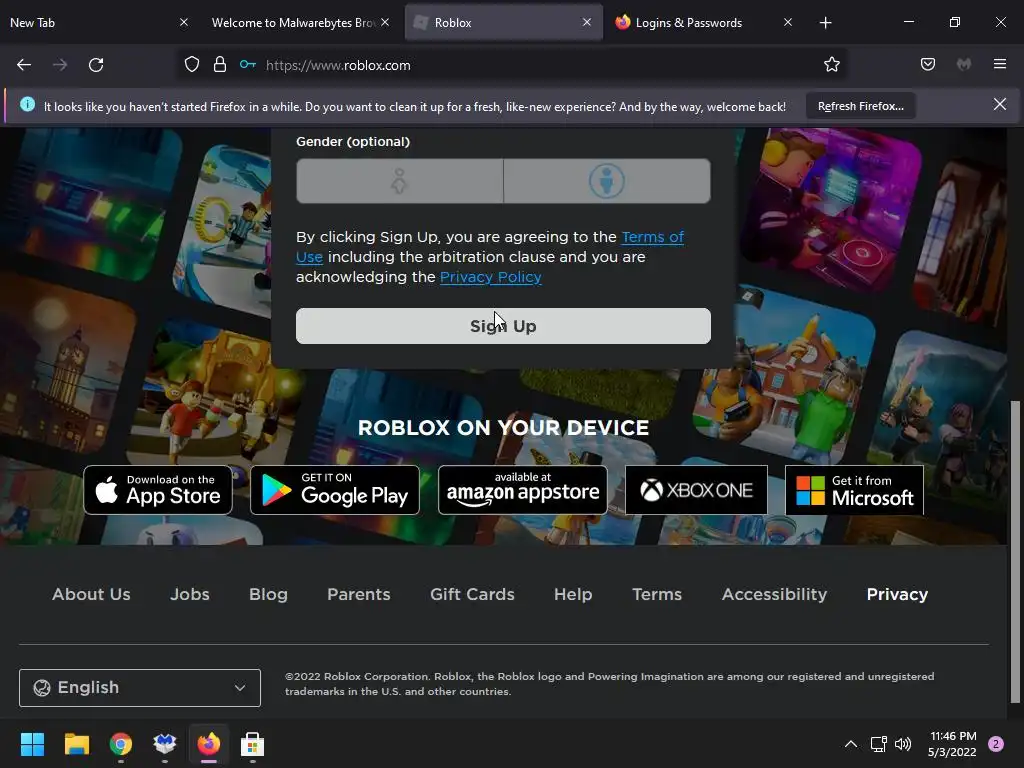Screen dimensions: 1024x768
Task: Click the Sign Up button
Action: (x=503, y=326)
